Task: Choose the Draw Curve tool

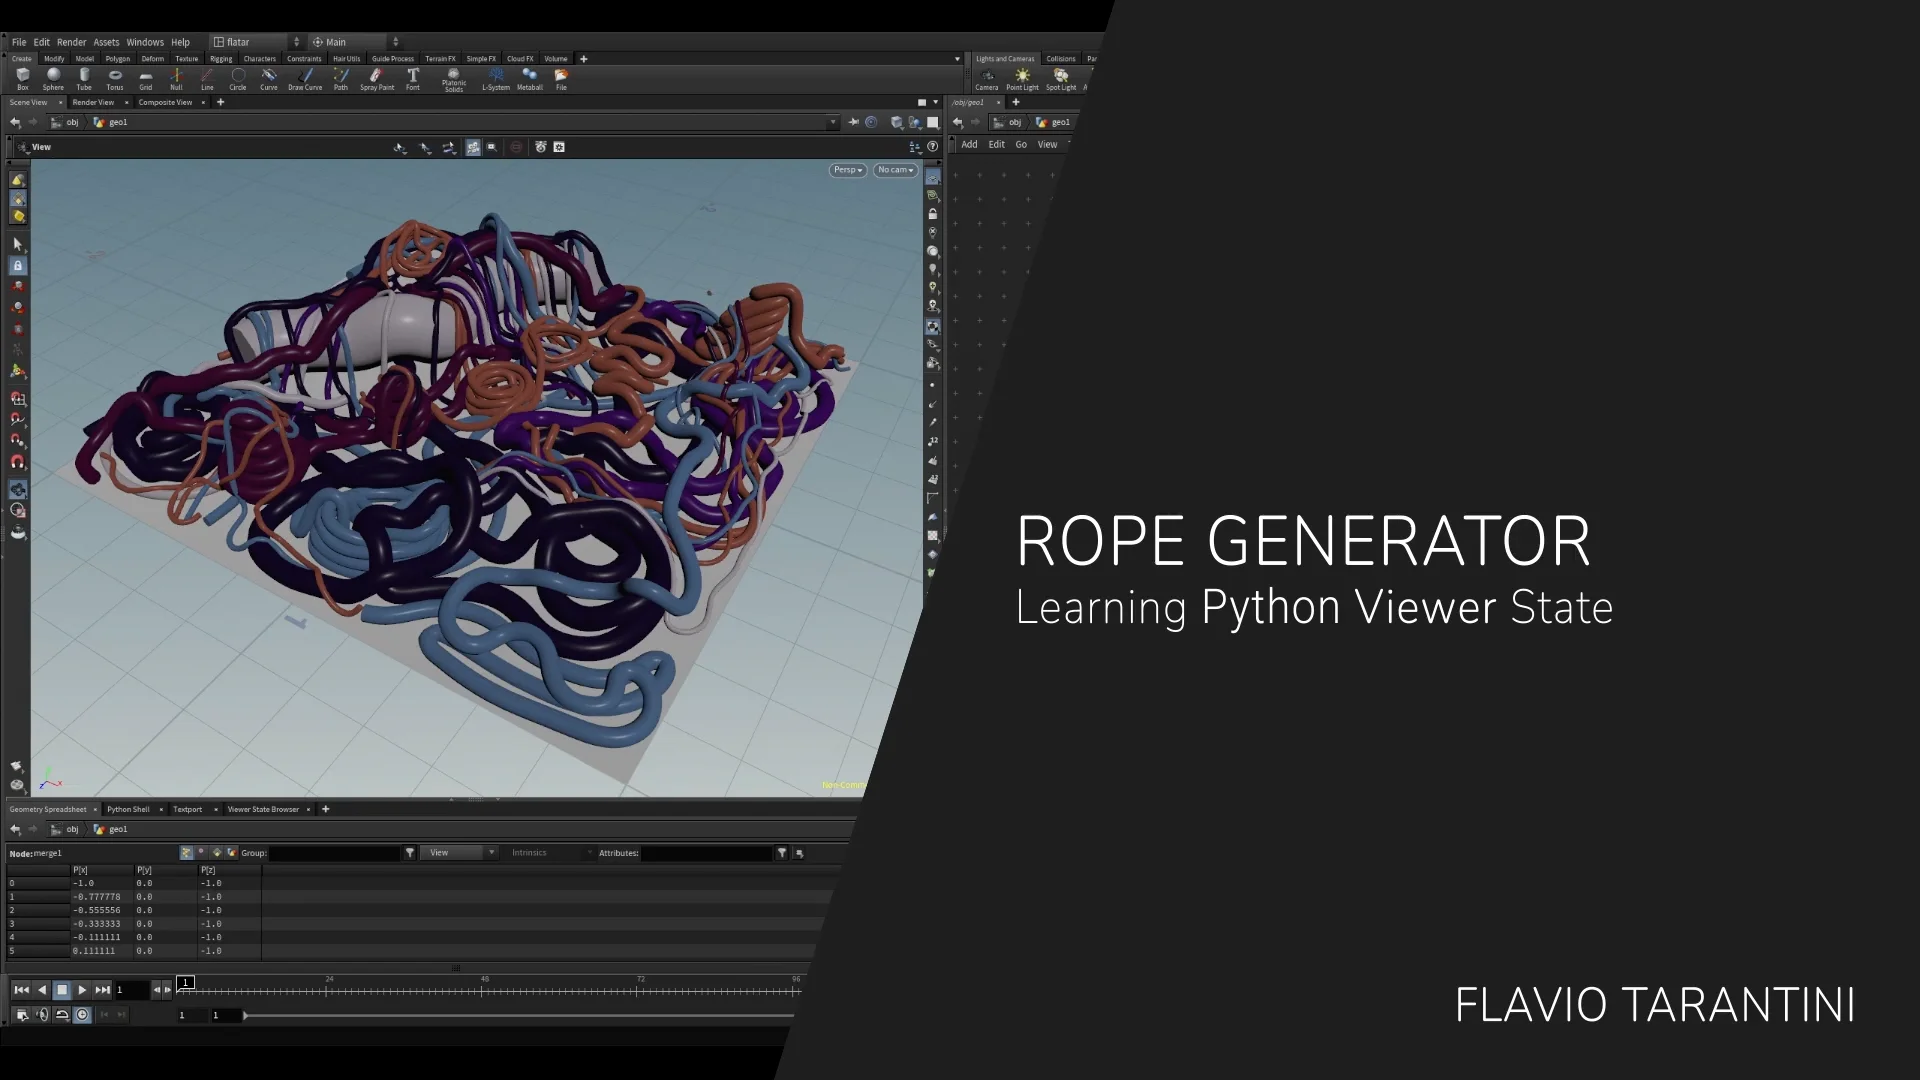Action: click(x=305, y=79)
